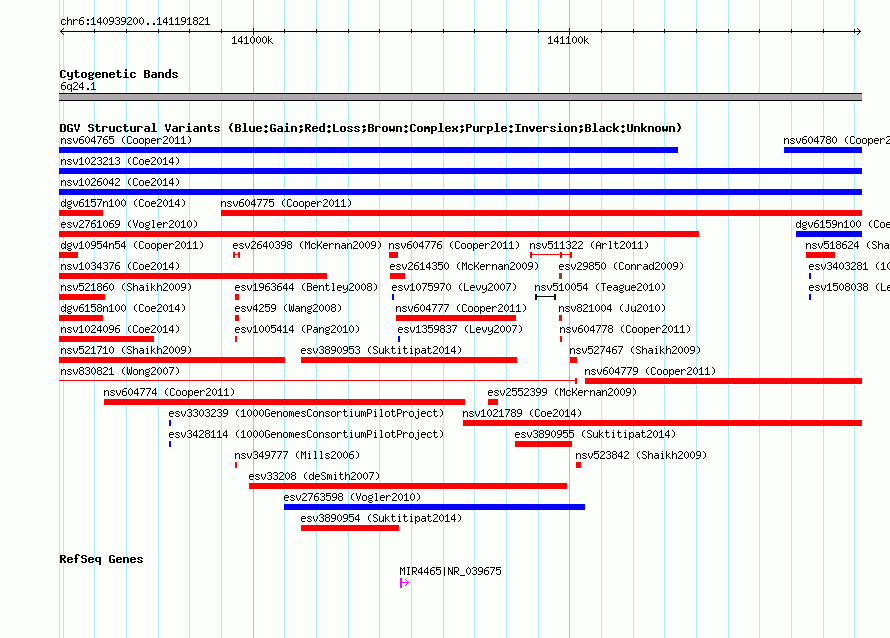Click esv4259 (Wang2008) label
Viewport: 890px width, 638px height.
click(288, 308)
